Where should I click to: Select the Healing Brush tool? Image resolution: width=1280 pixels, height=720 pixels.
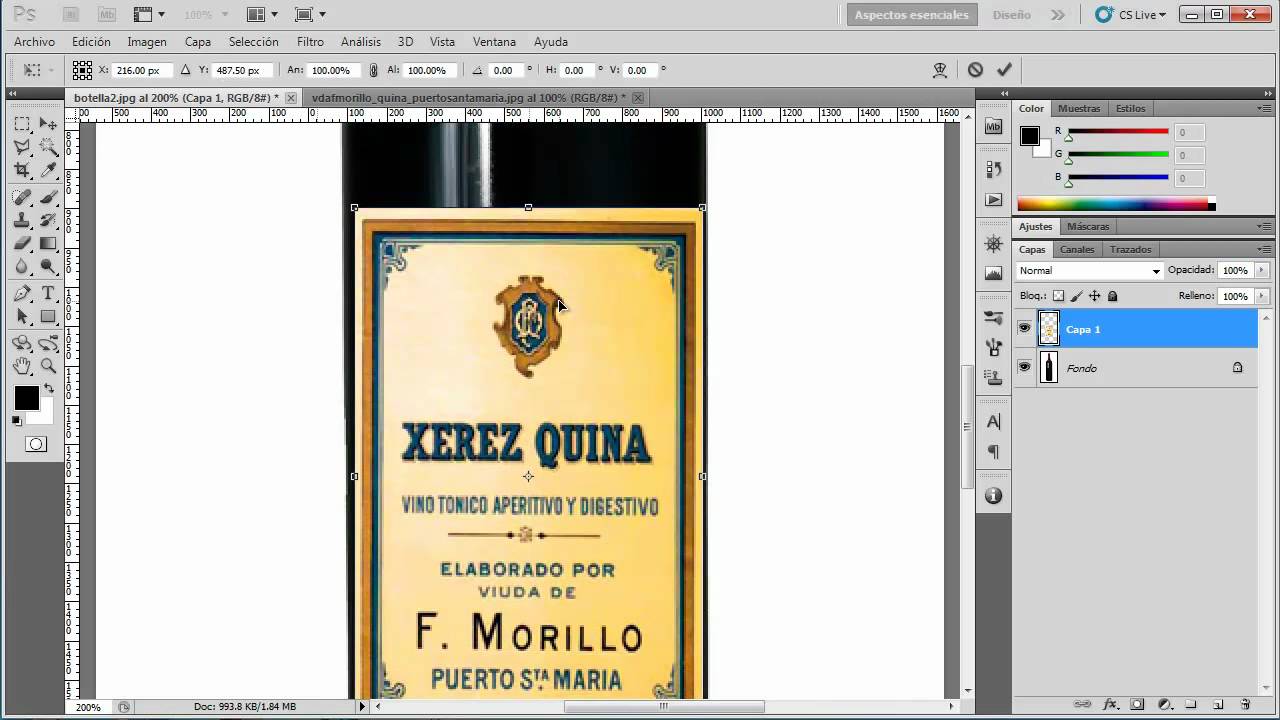pyautogui.click(x=22, y=197)
